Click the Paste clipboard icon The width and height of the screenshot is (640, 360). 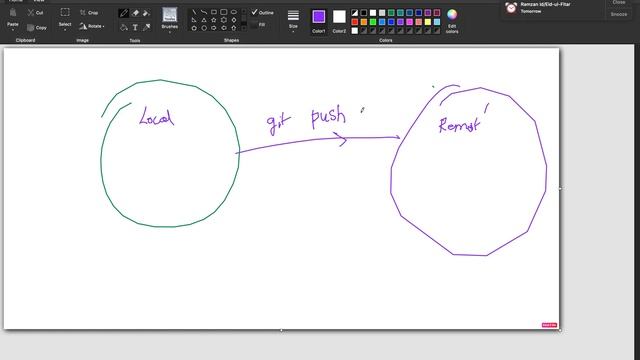tap(13, 13)
